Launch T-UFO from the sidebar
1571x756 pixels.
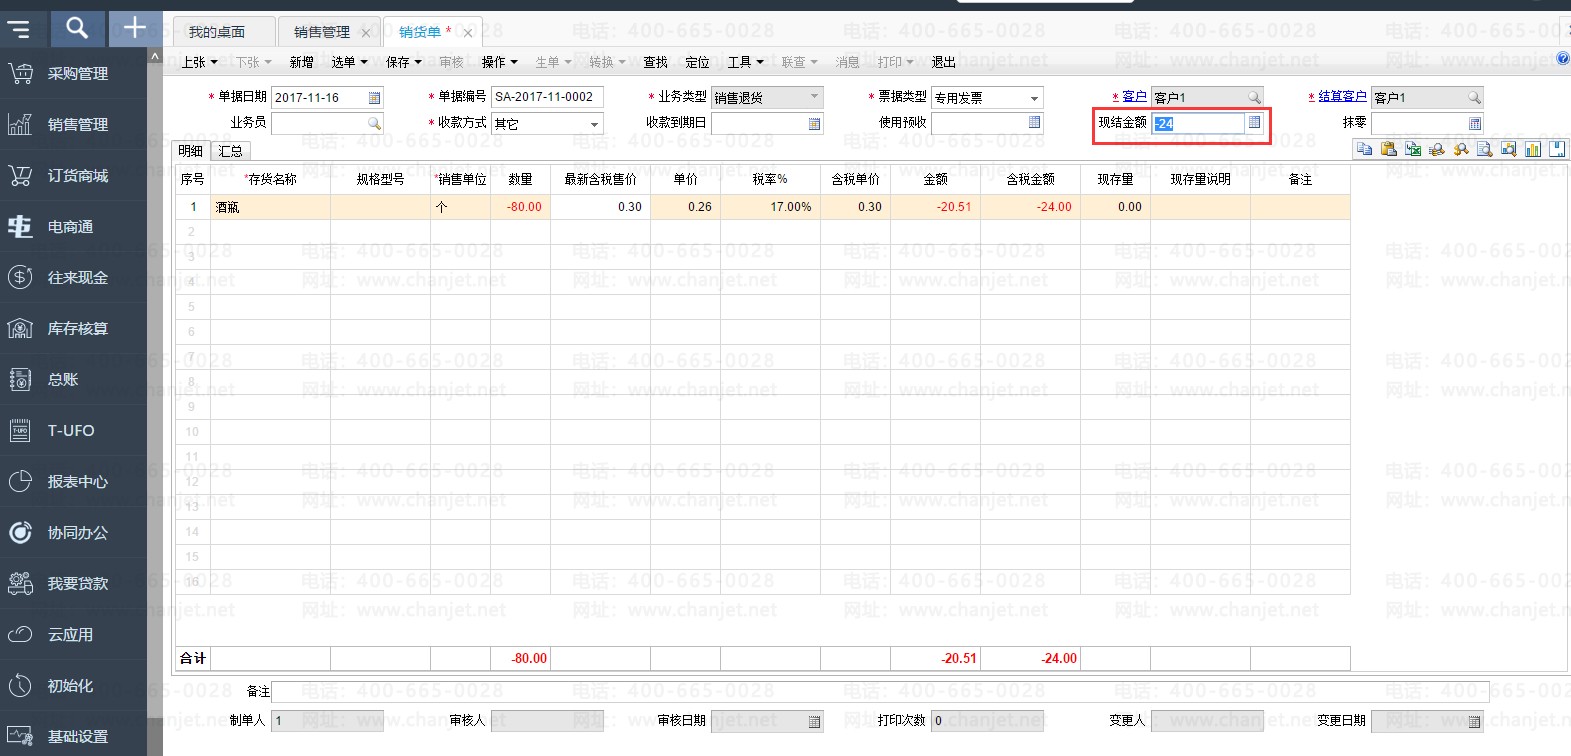click(x=74, y=430)
